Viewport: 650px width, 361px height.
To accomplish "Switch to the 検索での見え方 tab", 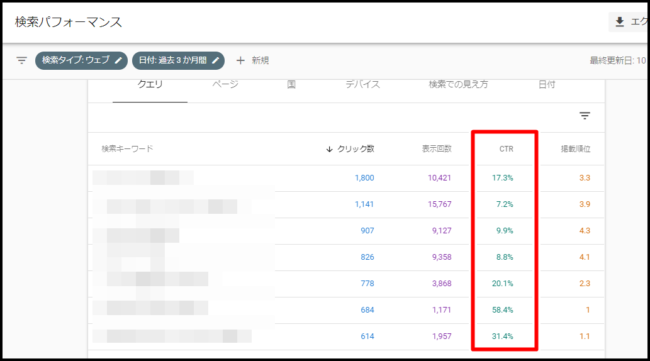I will 458,84.
